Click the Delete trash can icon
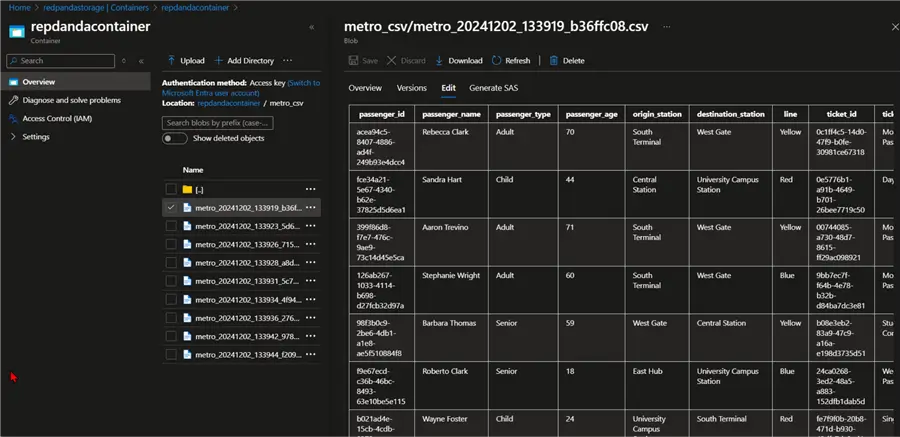 (553, 60)
